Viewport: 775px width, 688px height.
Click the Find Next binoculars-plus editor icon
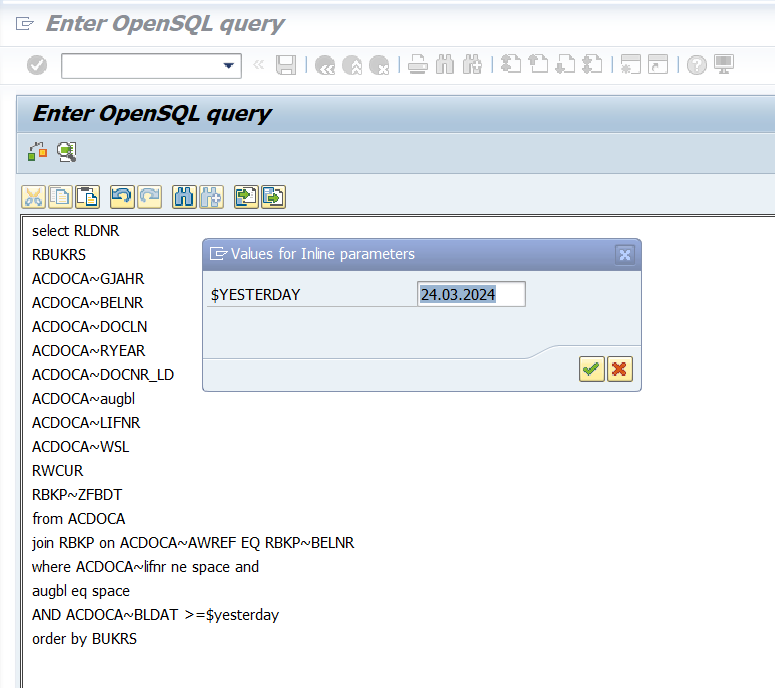pos(211,197)
